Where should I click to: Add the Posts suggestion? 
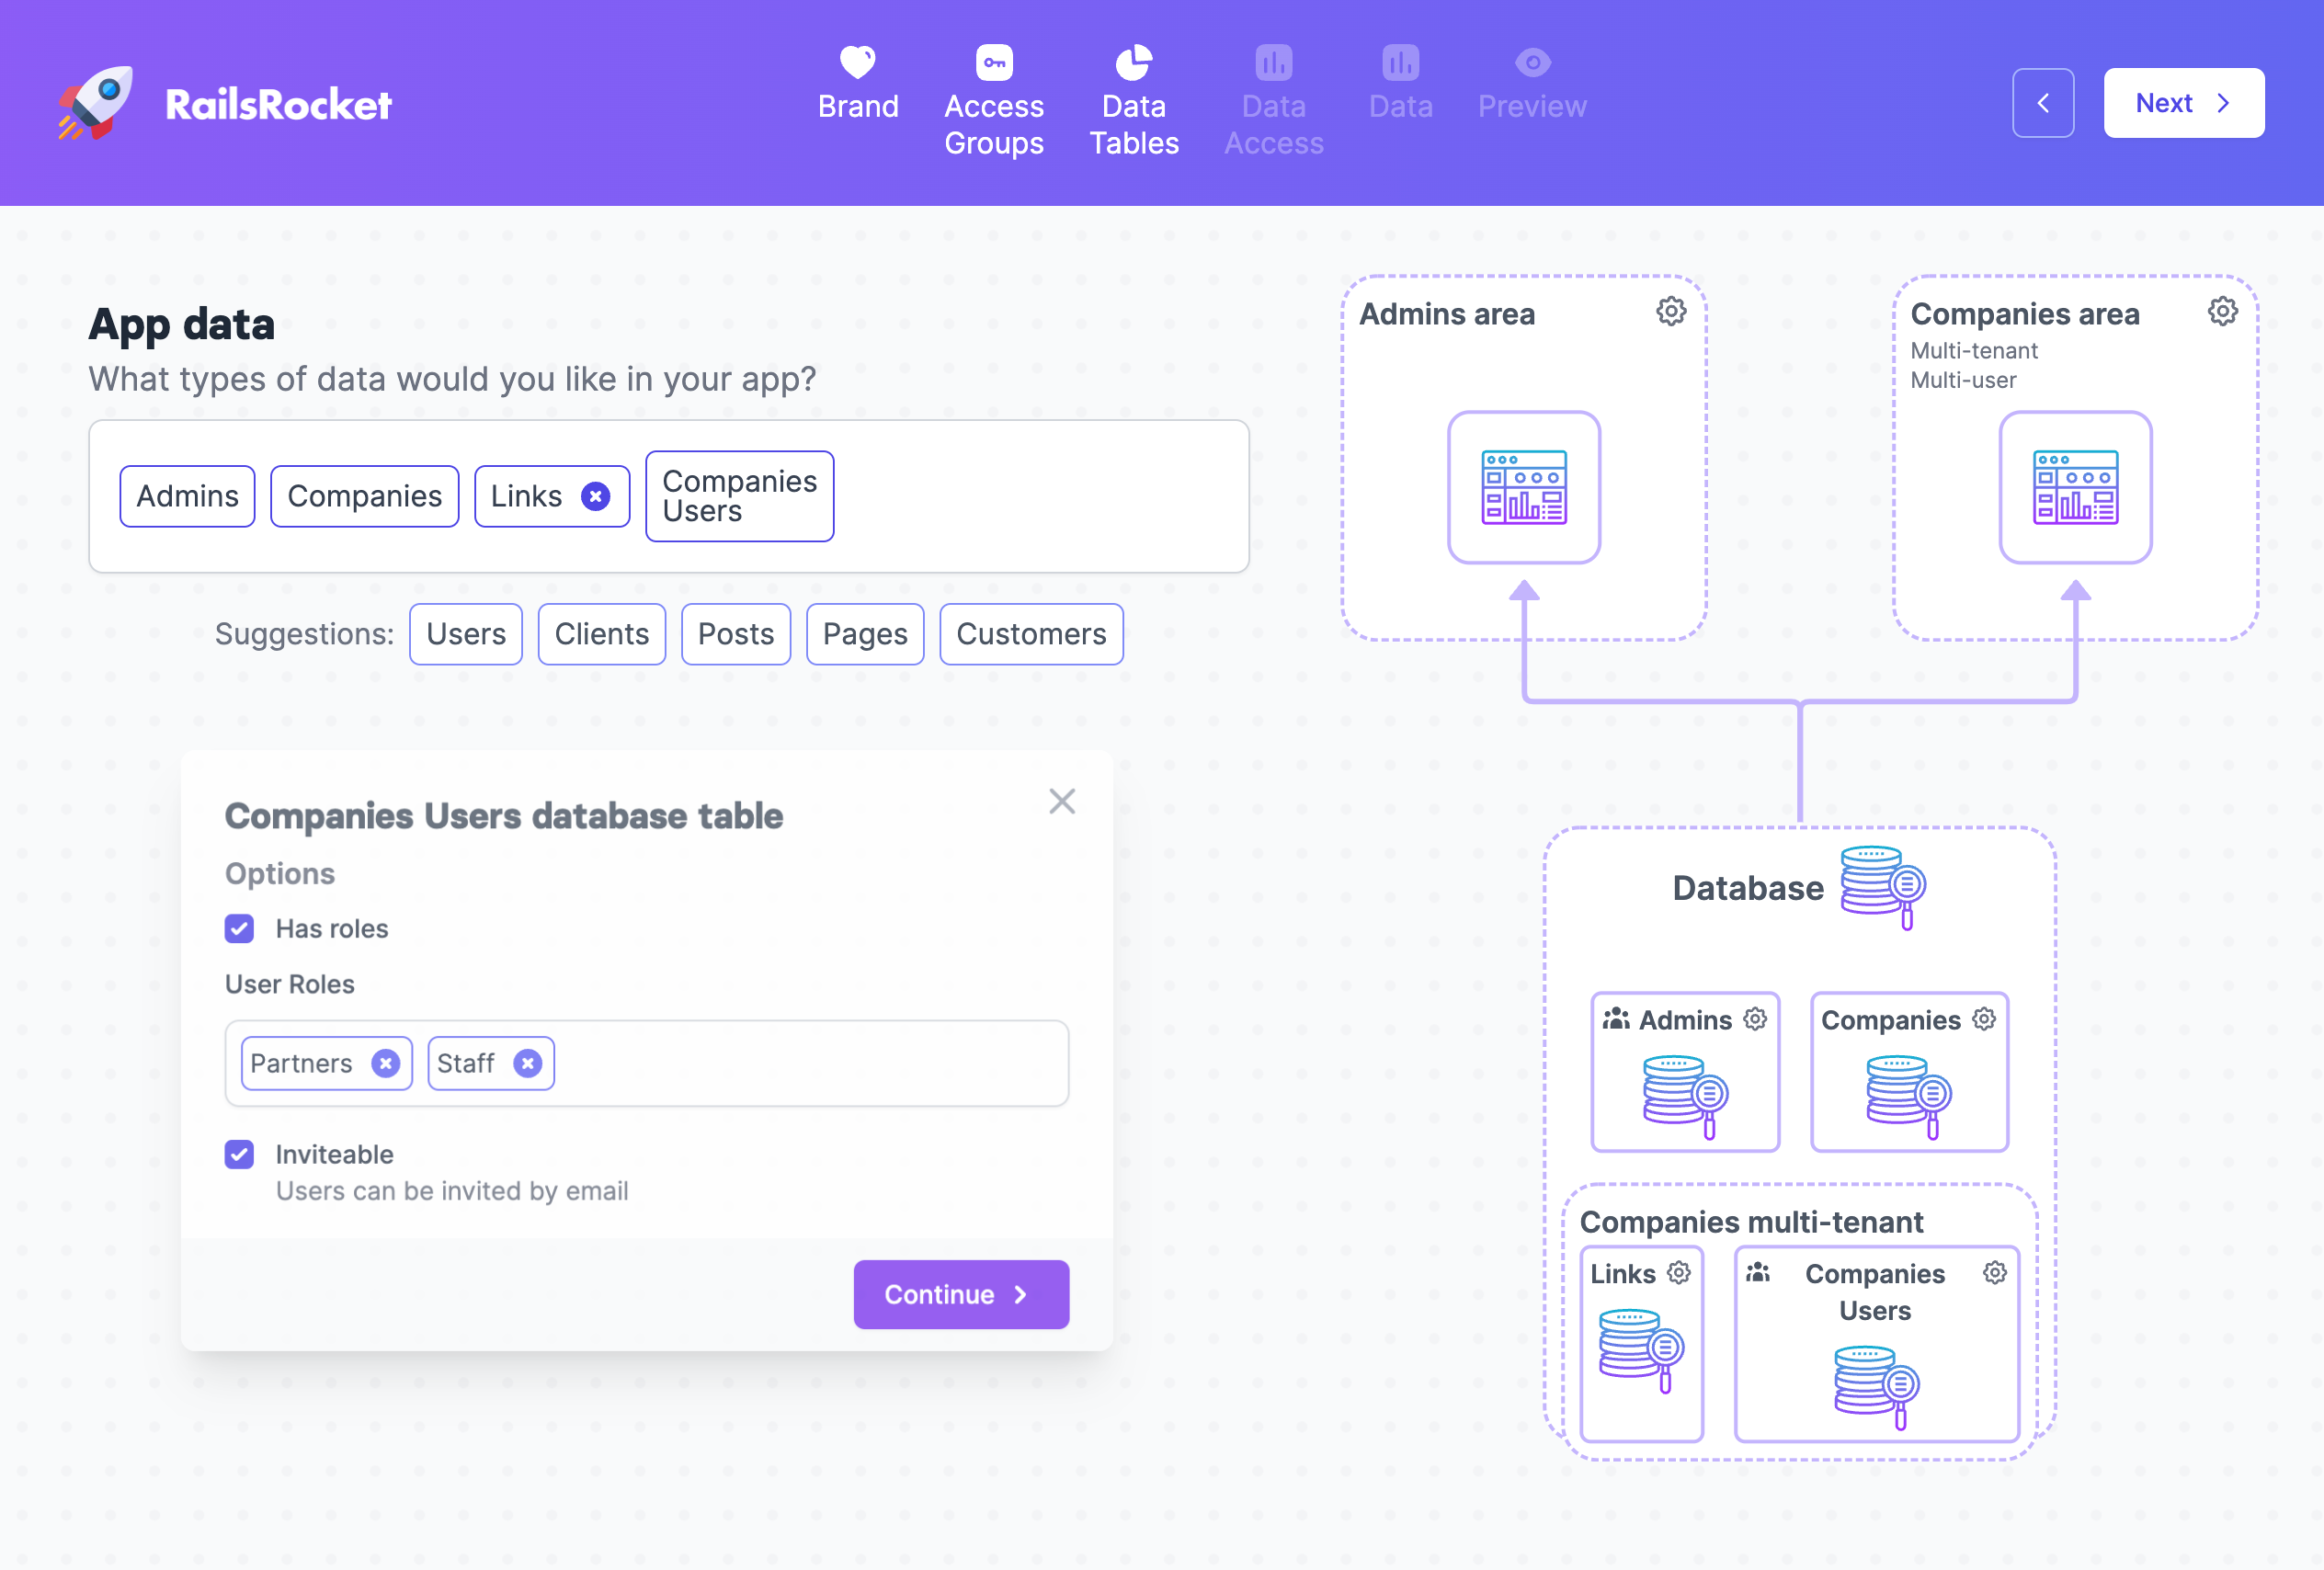[736, 634]
